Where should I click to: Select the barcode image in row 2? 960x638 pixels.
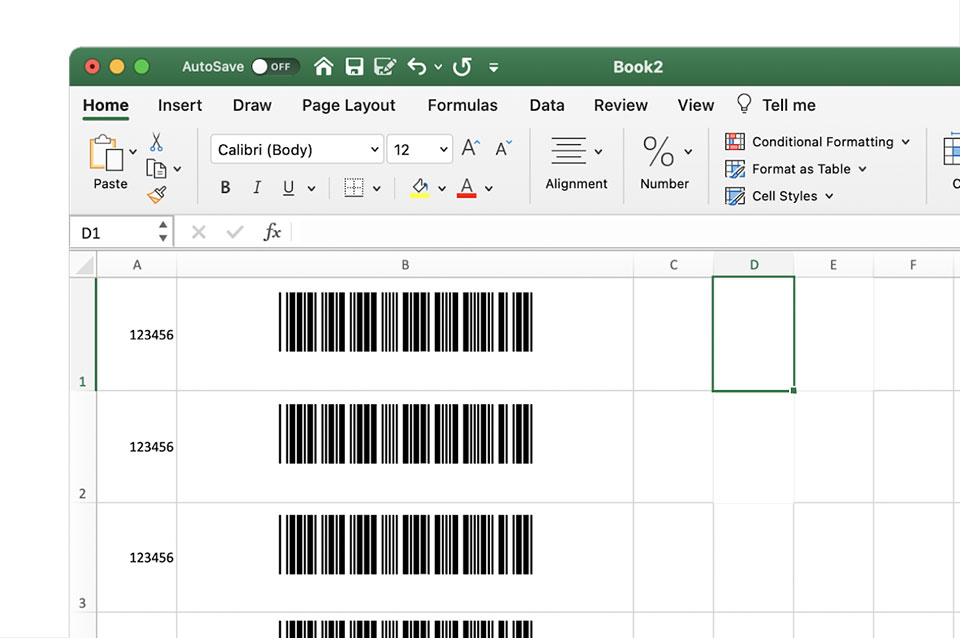(406, 433)
